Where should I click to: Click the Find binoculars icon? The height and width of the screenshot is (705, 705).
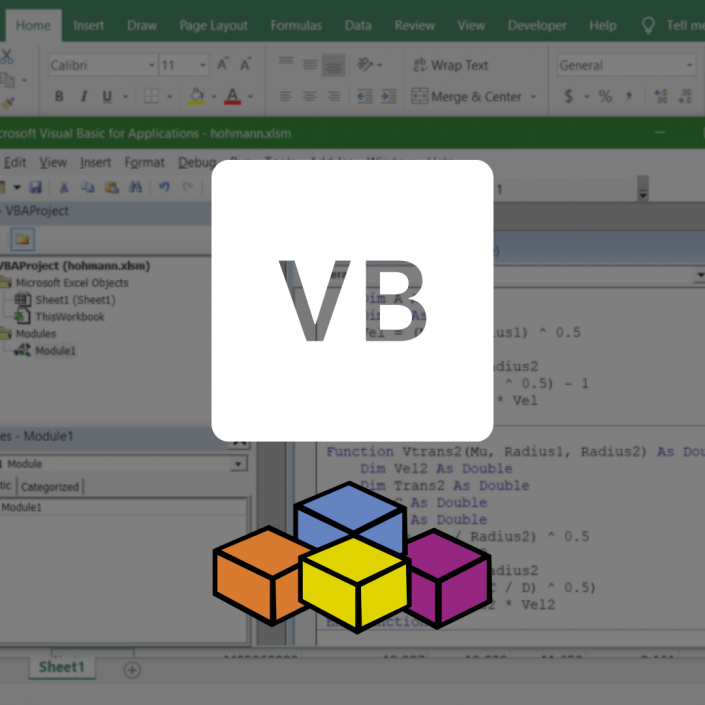tap(135, 187)
